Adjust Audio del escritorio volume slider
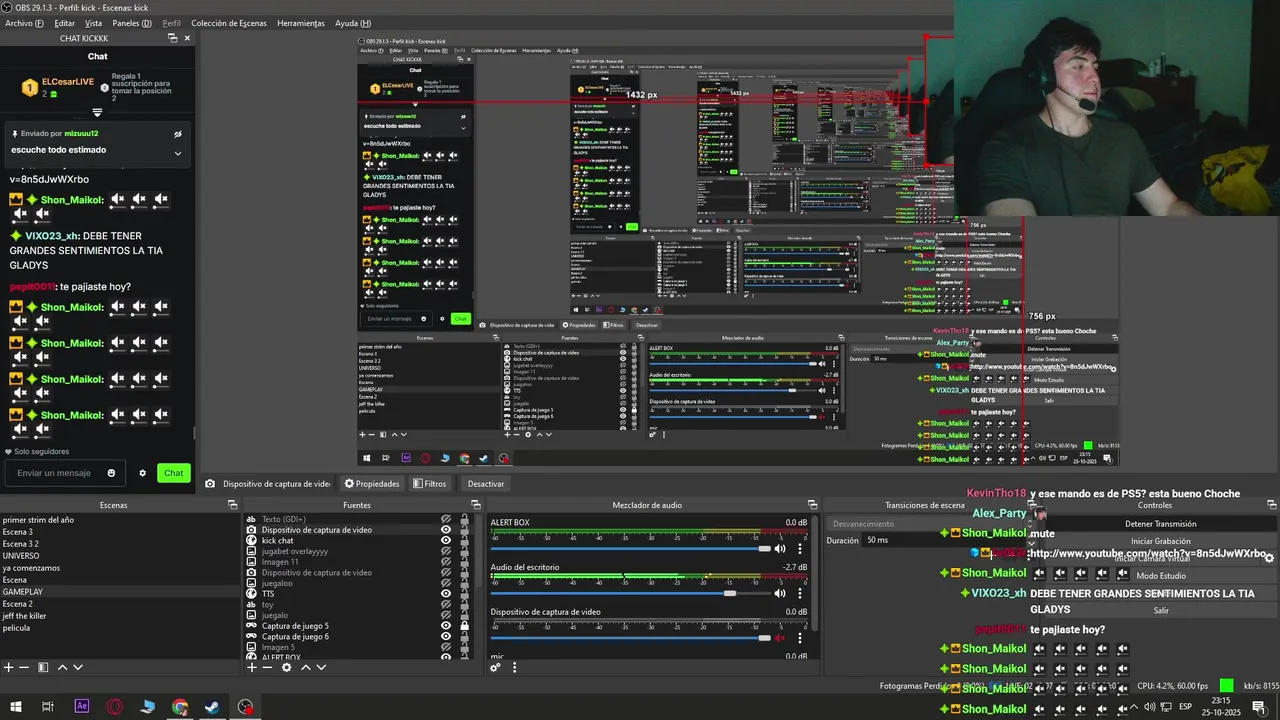Image resolution: width=1280 pixels, height=720 pixels. 631,593
